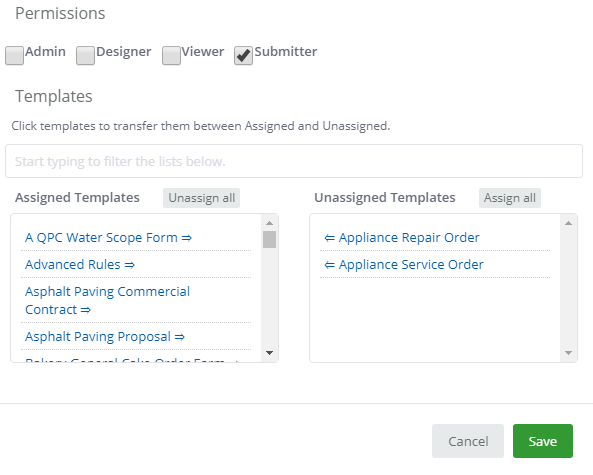Assign the Appliance Repair Order template

click(x=402, y=238)
